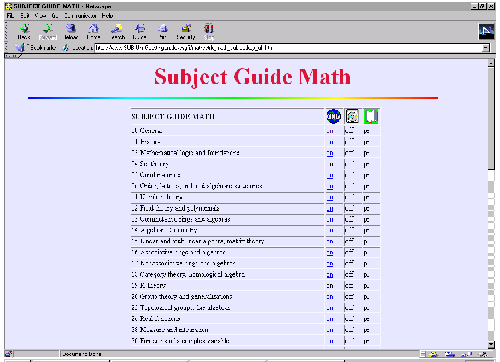Screen dimensions: 500x362
Task: Collapse the location toolbar using its left grip
Action: click(x=6, y=48)
